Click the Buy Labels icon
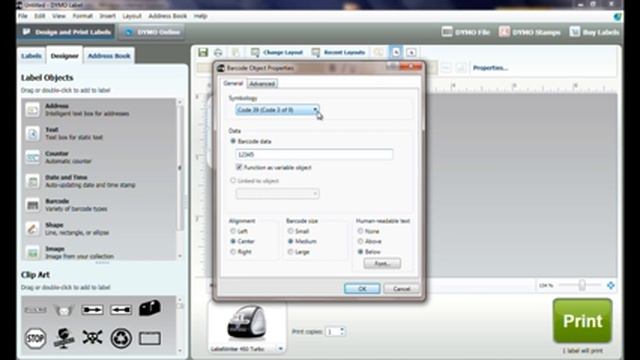Screen dimensions: 640x360 (x=575, y=31)
